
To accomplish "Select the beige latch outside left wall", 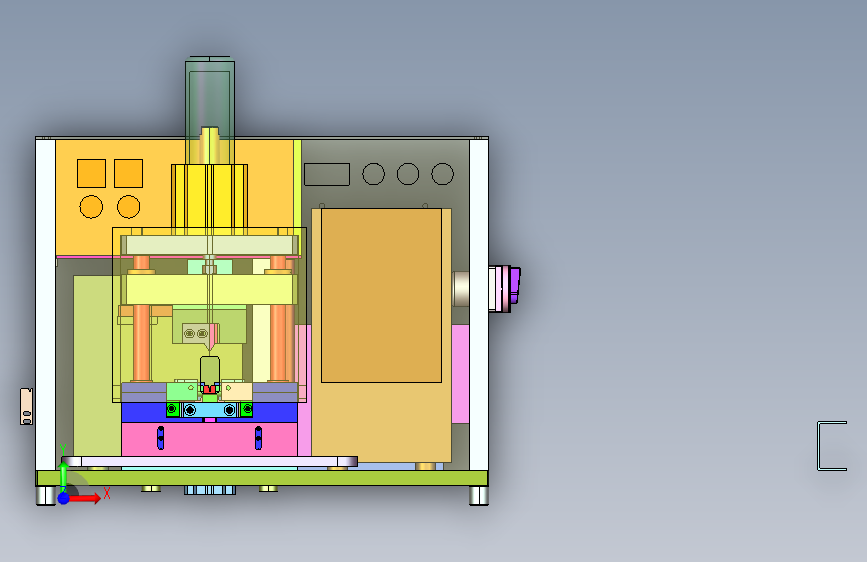I will (27, 407).
